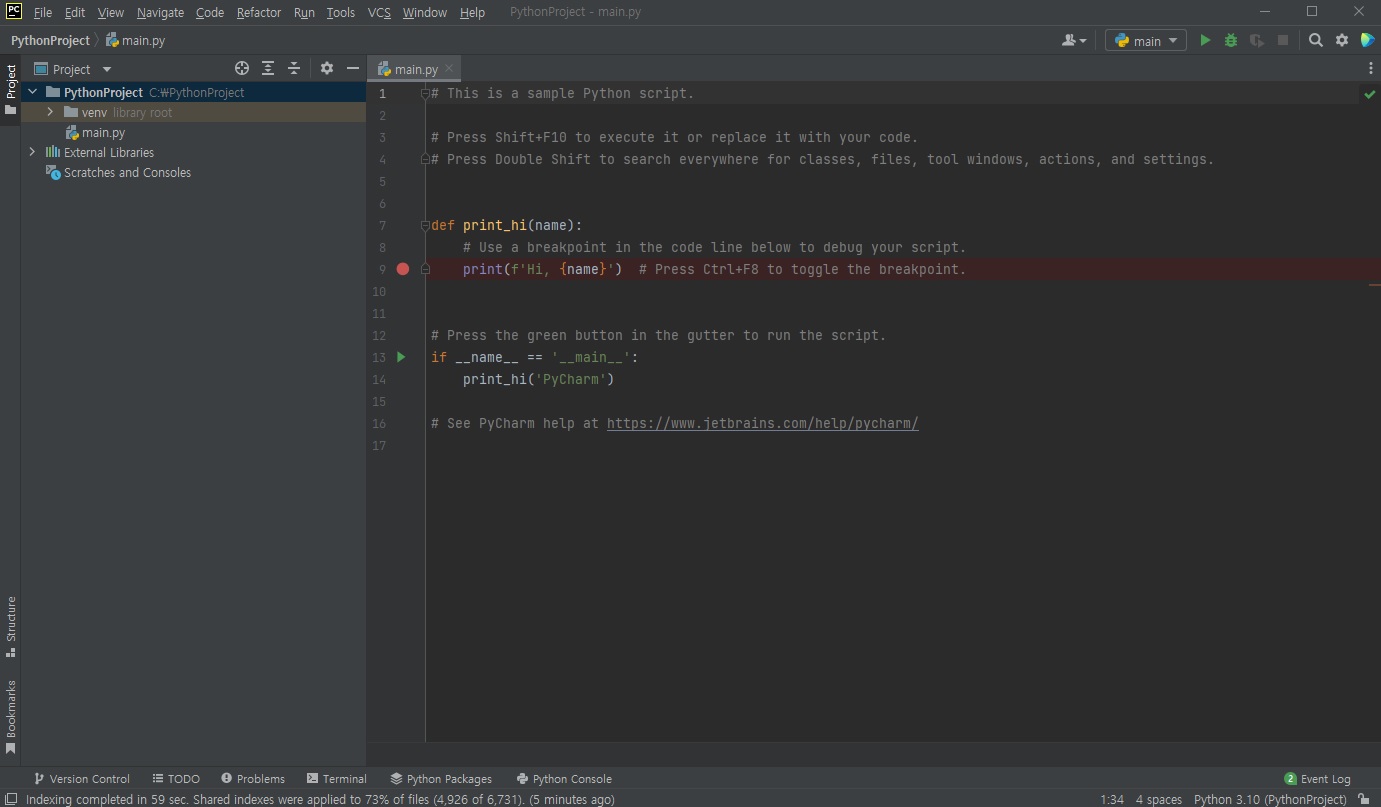Open the Navigate menu
The image size is (1381, 807).
(160, 12)
